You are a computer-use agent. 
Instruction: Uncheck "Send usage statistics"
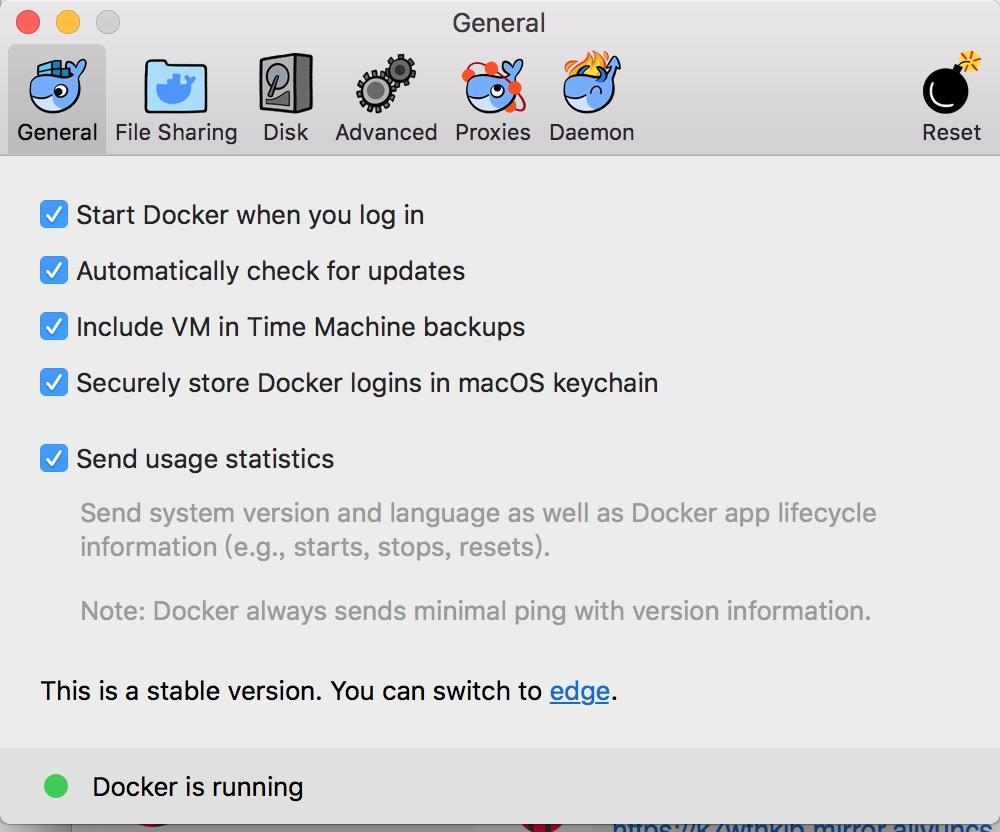[x=53, y=458]
